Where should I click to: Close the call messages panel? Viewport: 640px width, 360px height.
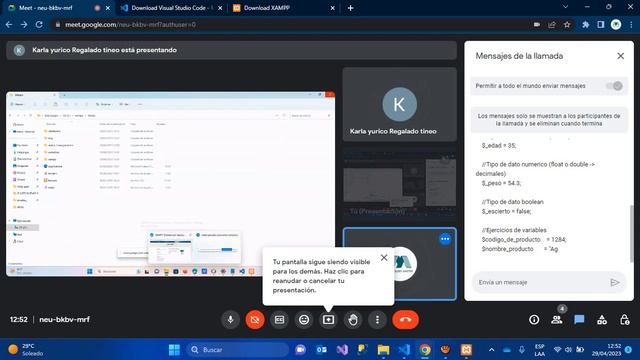pyautogui.click(x=620, y=56)
